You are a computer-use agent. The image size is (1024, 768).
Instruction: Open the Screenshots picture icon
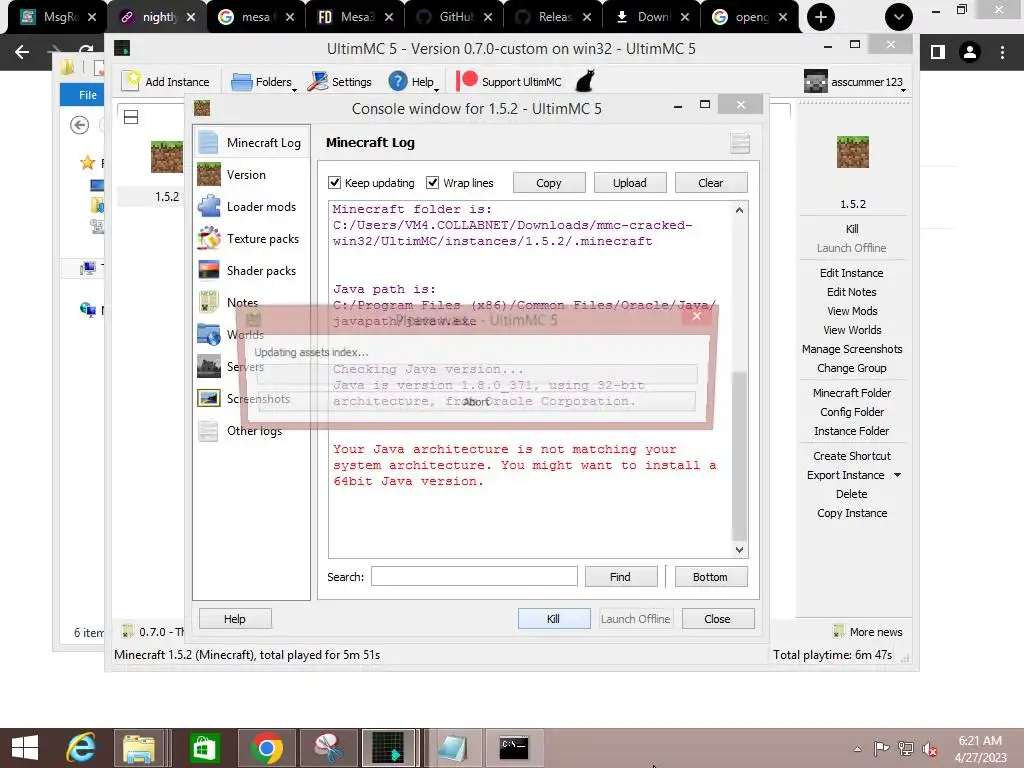(209, 398)
